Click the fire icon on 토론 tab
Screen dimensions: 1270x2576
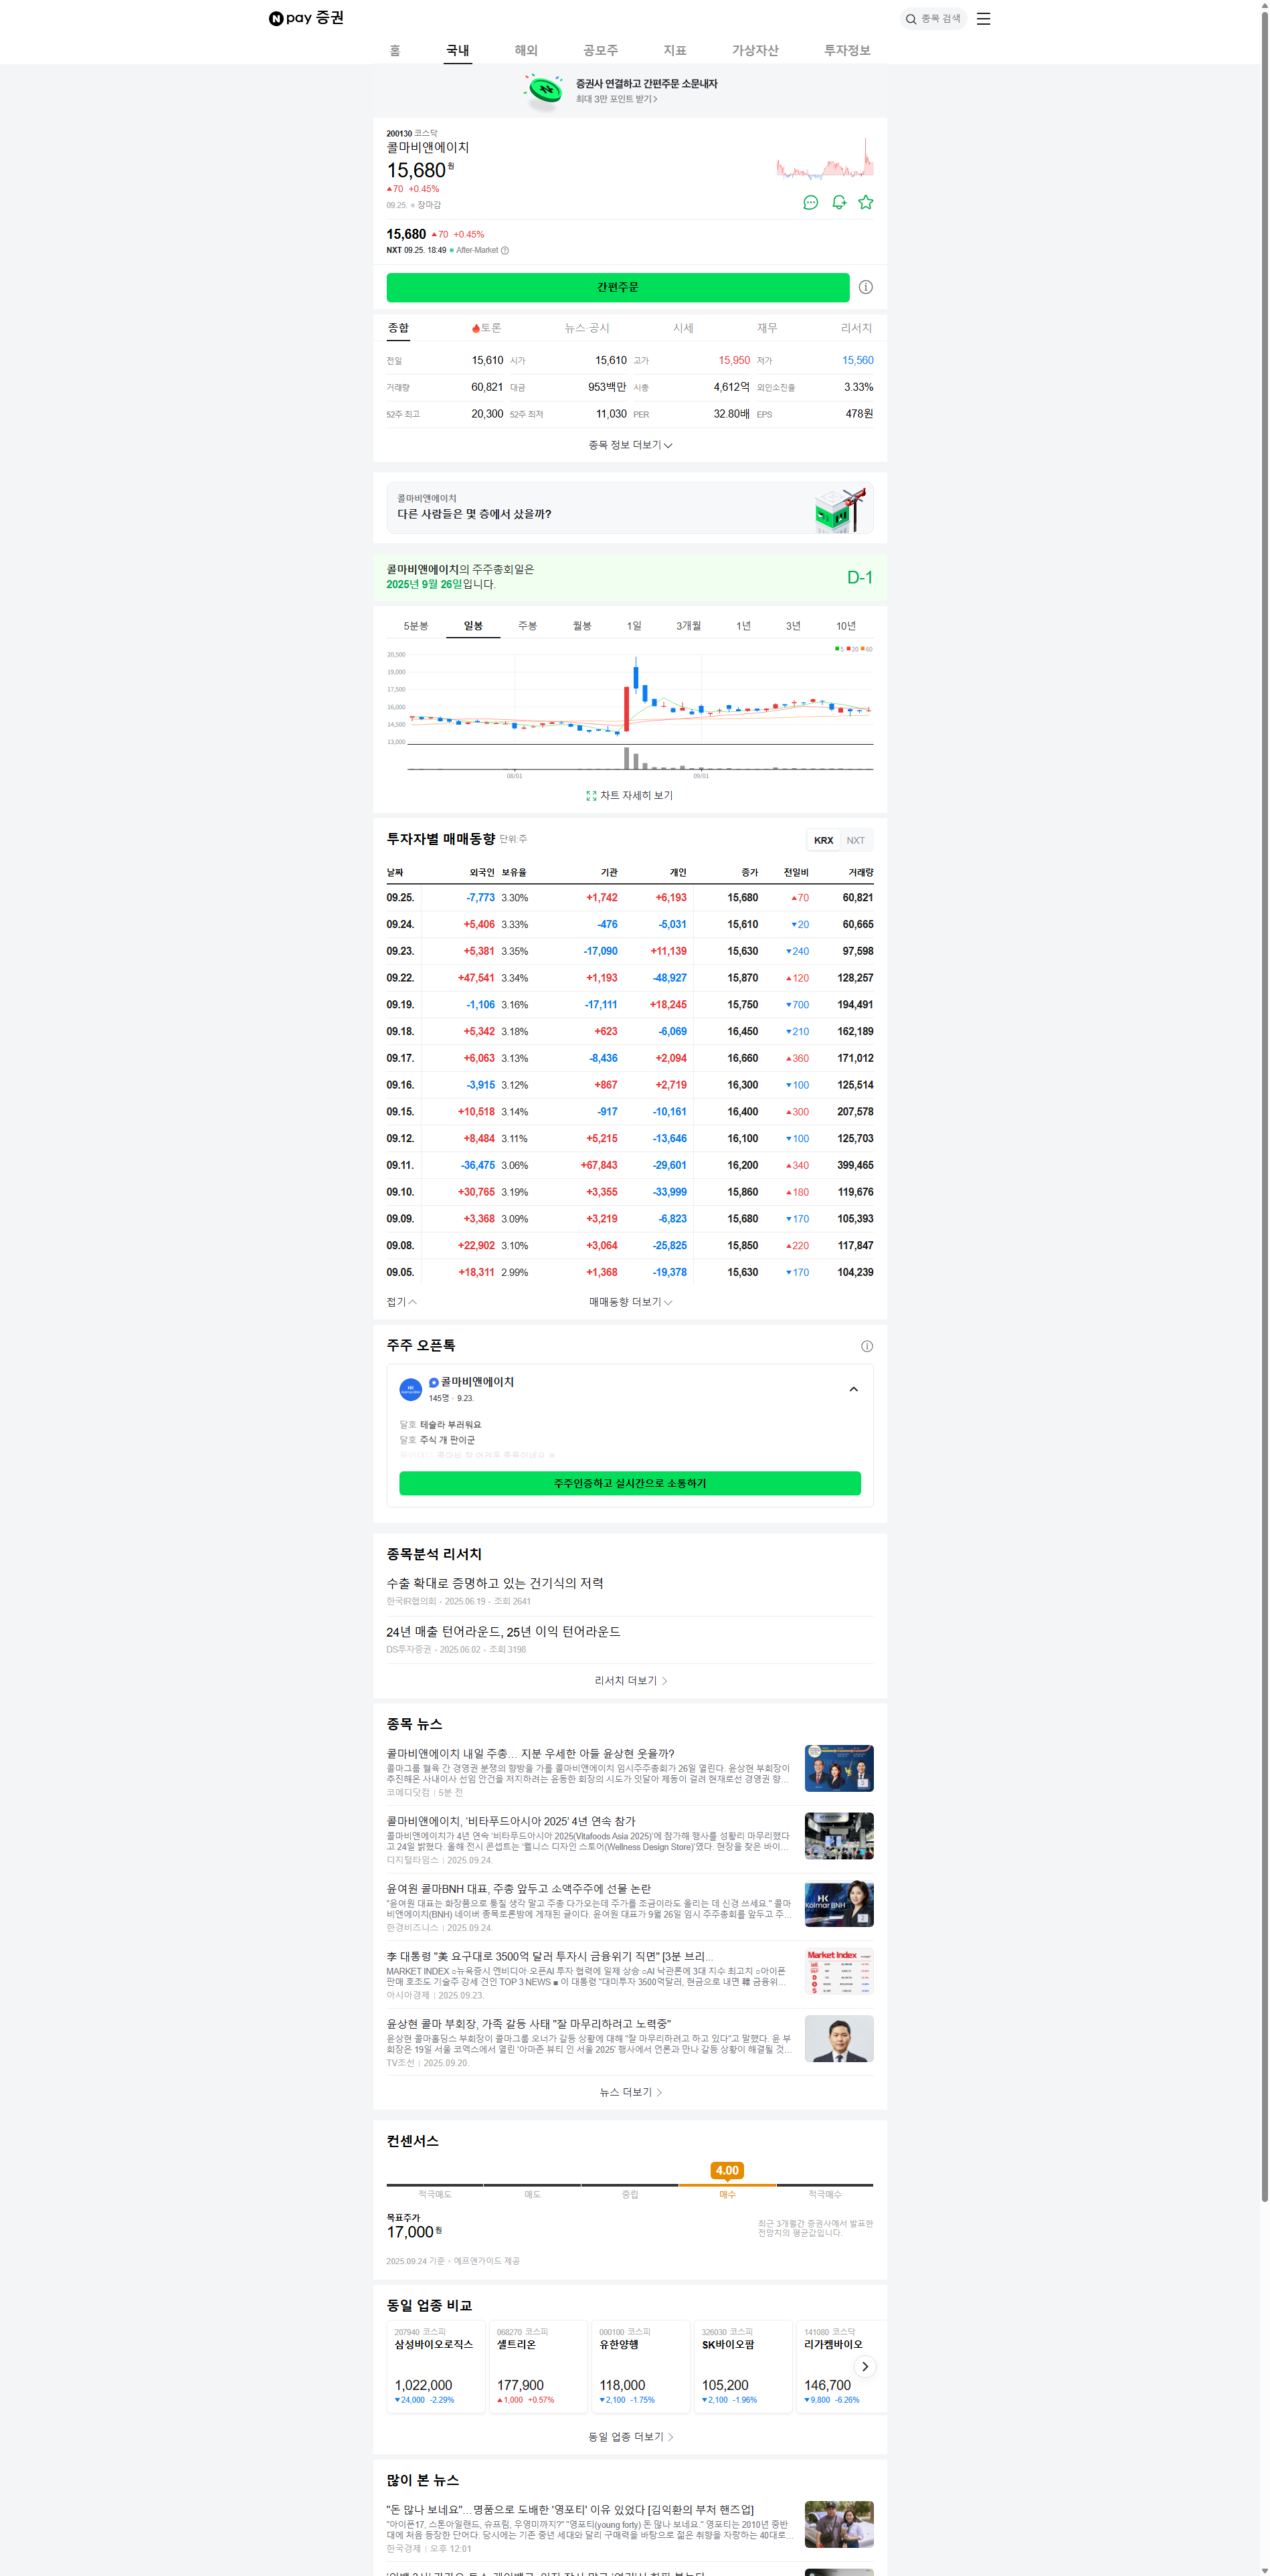point(476,328)
